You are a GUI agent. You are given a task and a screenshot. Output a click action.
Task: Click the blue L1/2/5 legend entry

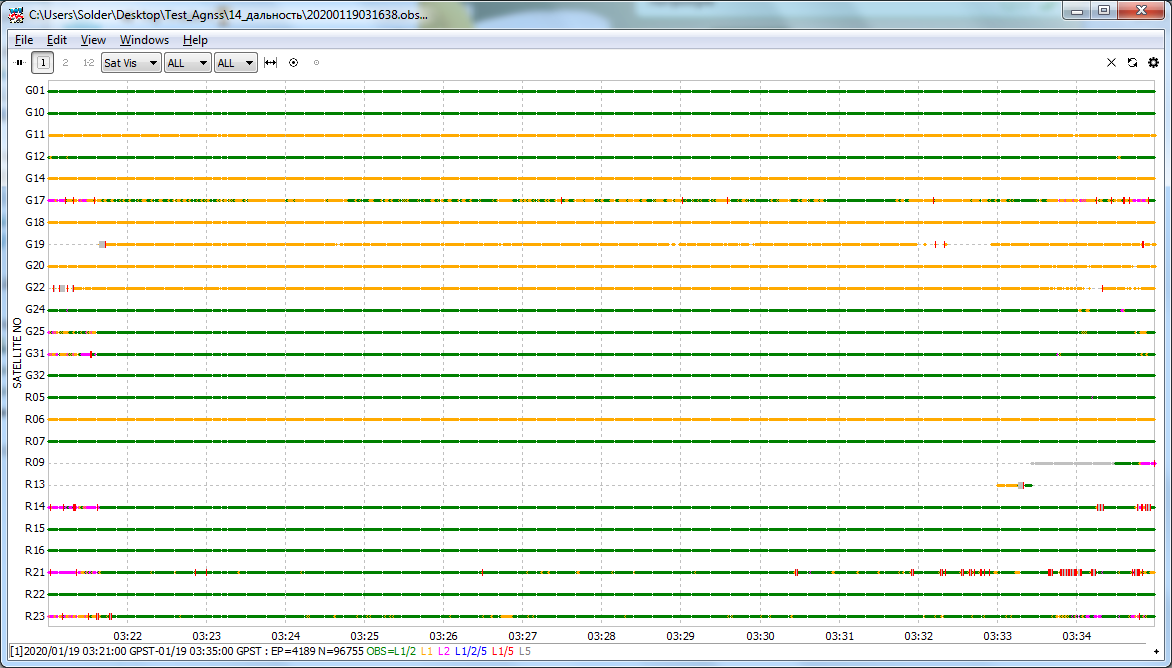tap(471, 652)
